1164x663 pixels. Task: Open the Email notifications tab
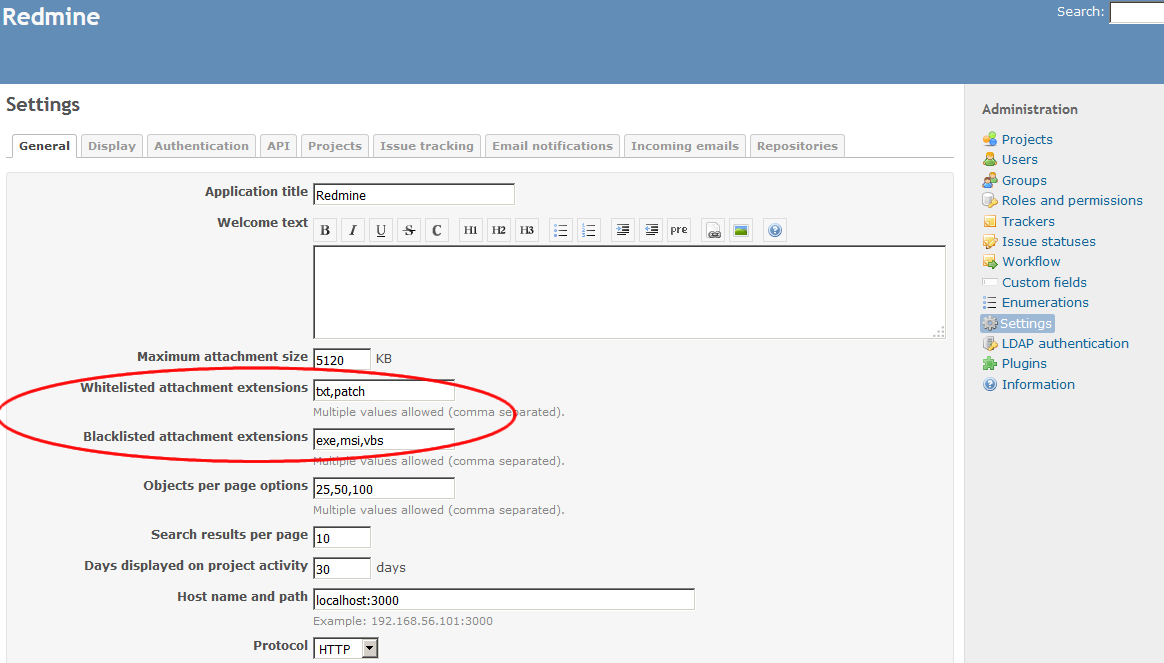click(552, 146)
